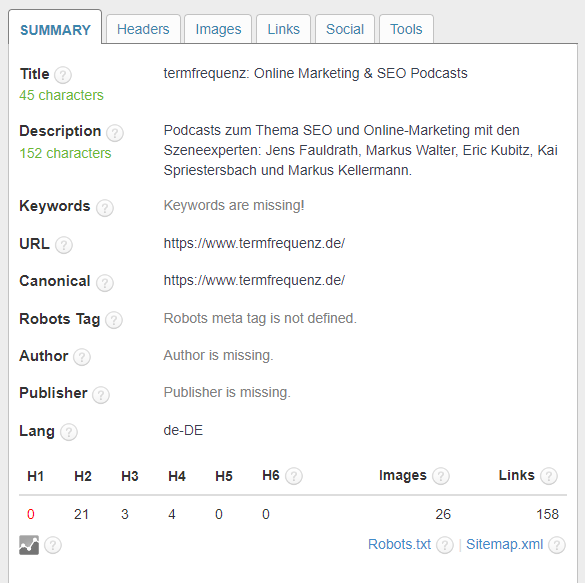The width and height of the screenshot is (585, 583).
Task: Open the Robots.txt link
Action: pyautogui.click(x=399, y=544)
